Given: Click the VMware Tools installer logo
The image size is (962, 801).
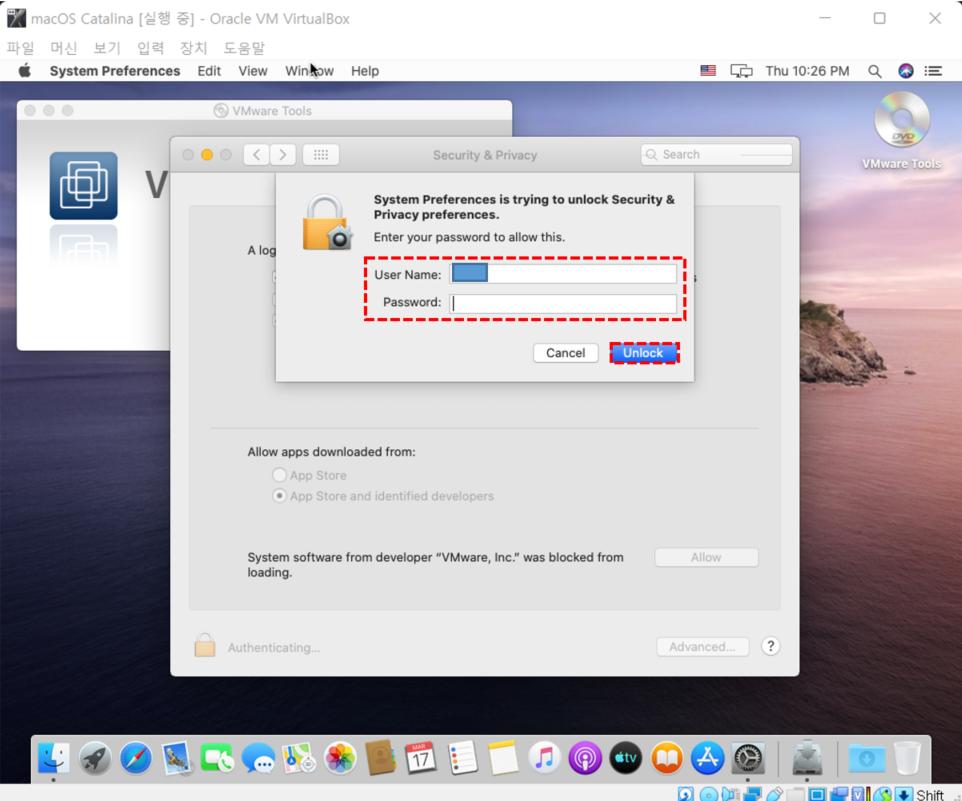Looking at the screenshot, I should pos(83,186).
